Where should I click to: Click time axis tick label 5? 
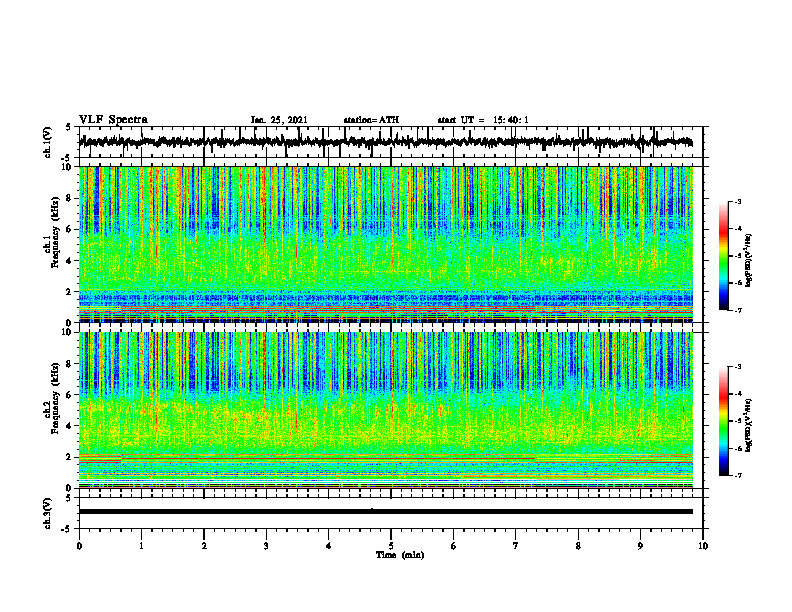point(391,546)
